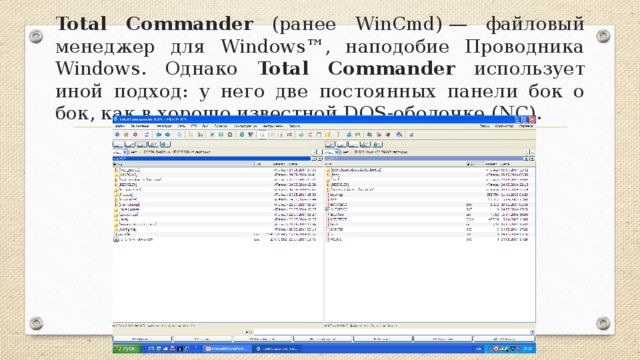Click the magnifier search toolbar icon

coord(179,134)
